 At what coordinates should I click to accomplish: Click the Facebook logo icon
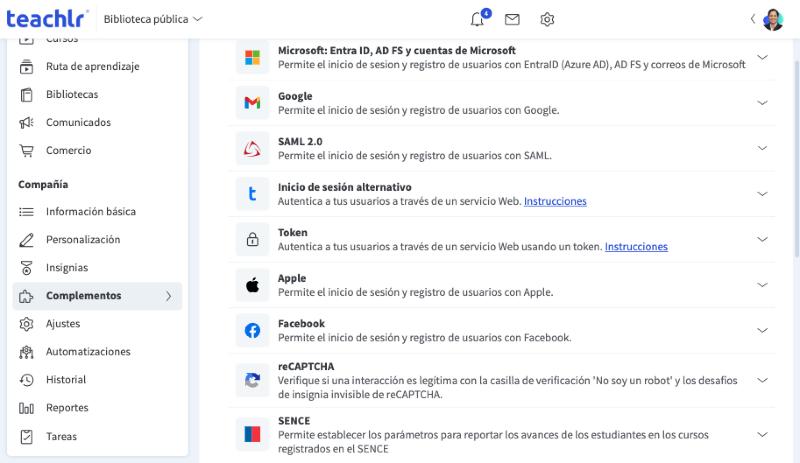(x=252, y=330)
